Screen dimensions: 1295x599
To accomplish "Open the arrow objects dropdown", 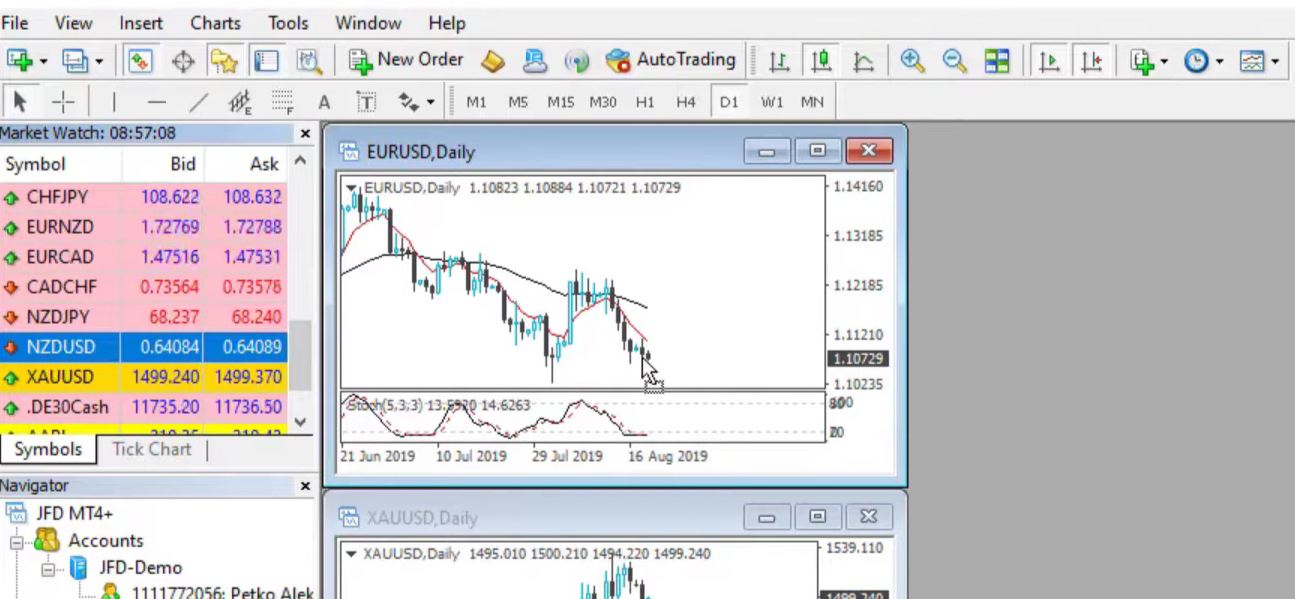I will pos(431,100).
